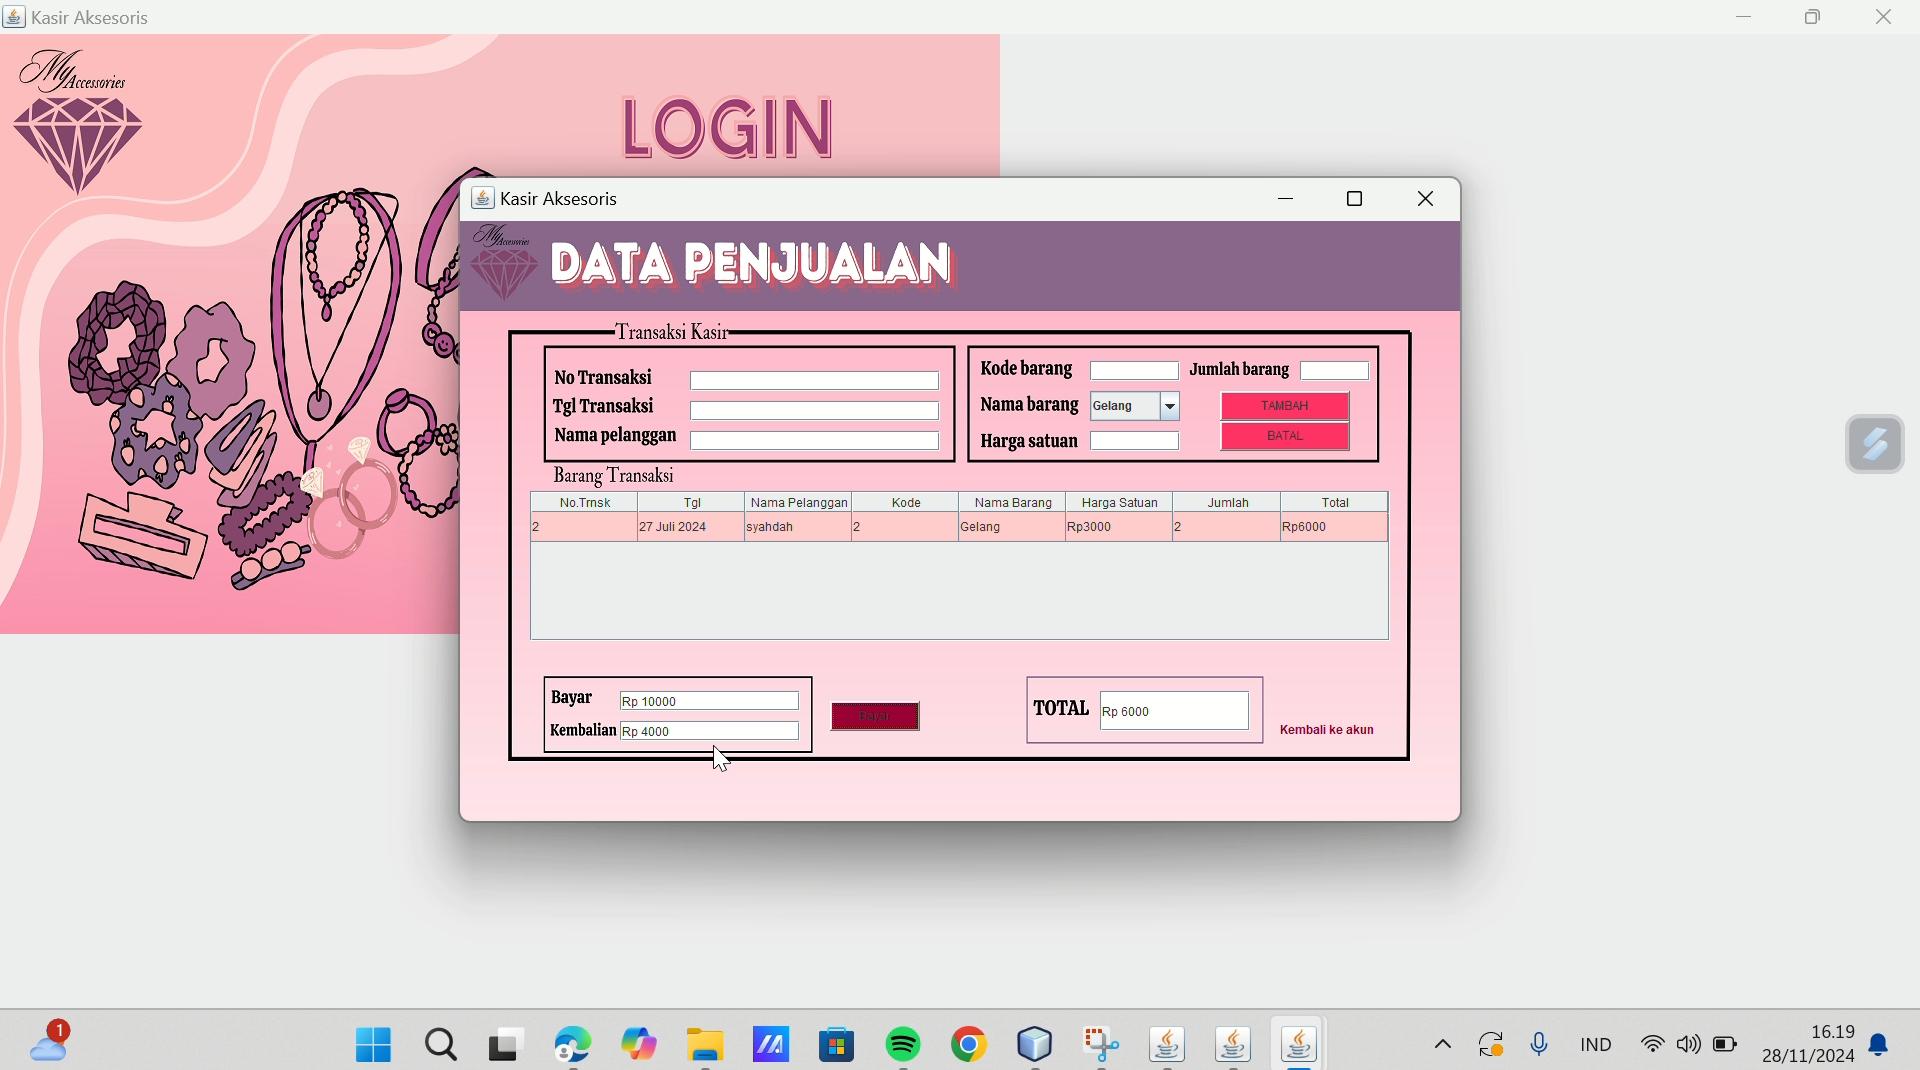Screen dimensions: 1920x1070
Task: Open Spotify from the taskbar
Action: click(903, 1045)
